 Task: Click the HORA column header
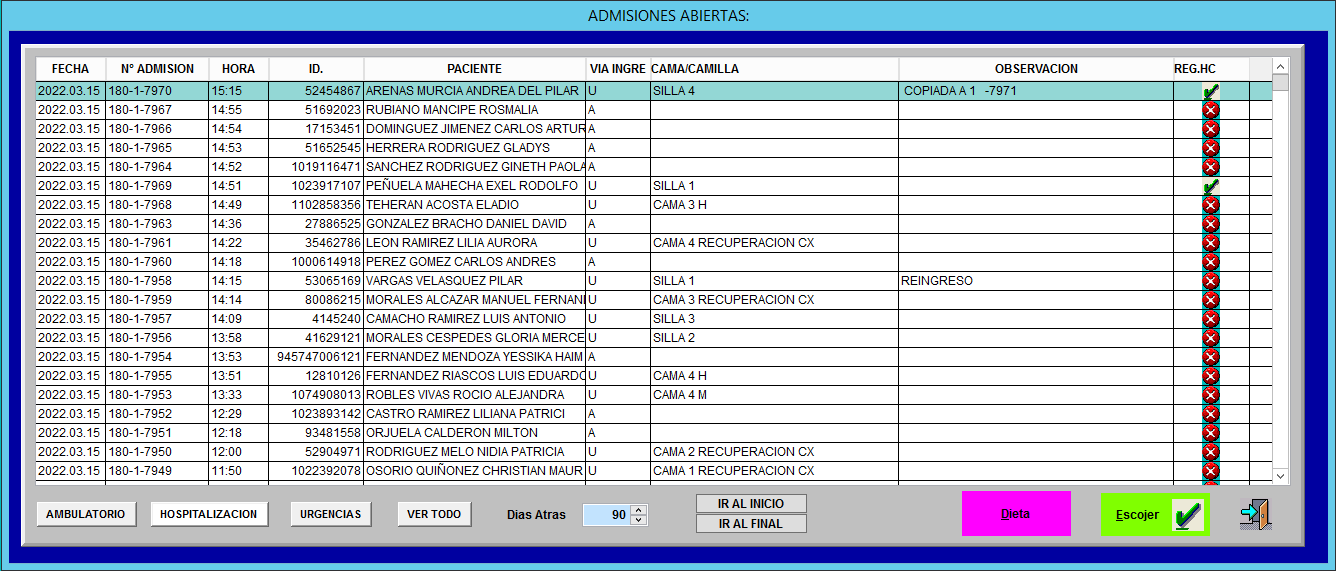239,69
